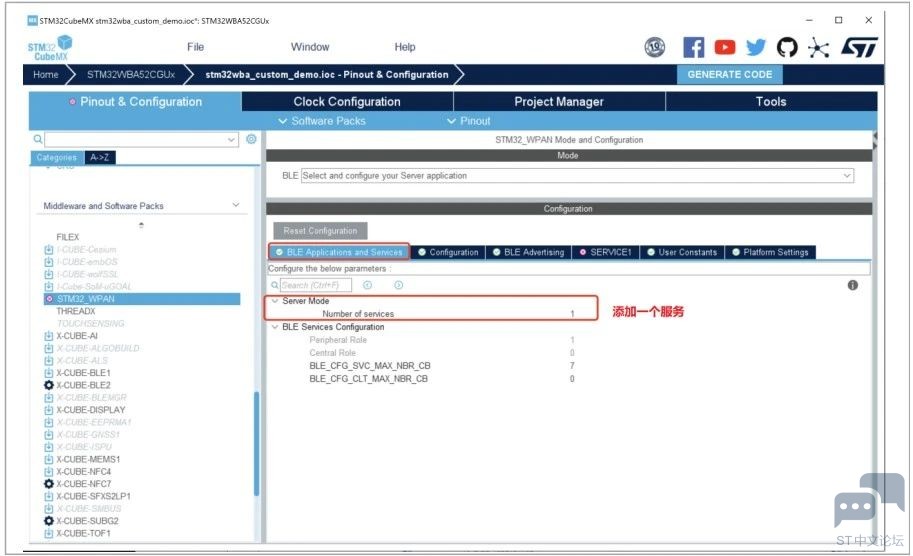This screenshot has width=913, height=556.
Task: Click the parameter search field (Ctrl+F)
Action: pos(316,285)
